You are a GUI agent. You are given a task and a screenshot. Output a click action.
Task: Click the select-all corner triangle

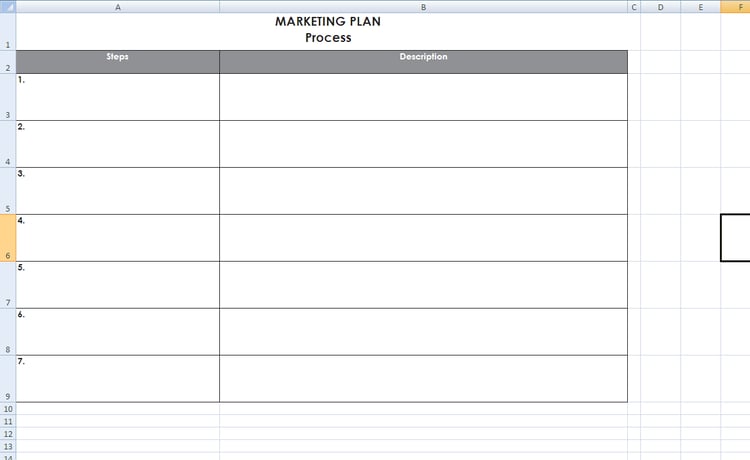8,6
